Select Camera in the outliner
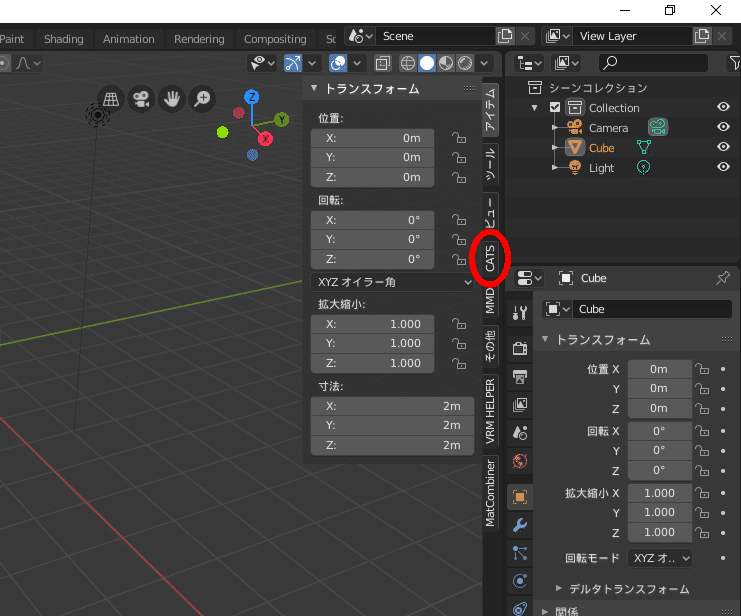The image size is (741, 616). coord(608,128)
